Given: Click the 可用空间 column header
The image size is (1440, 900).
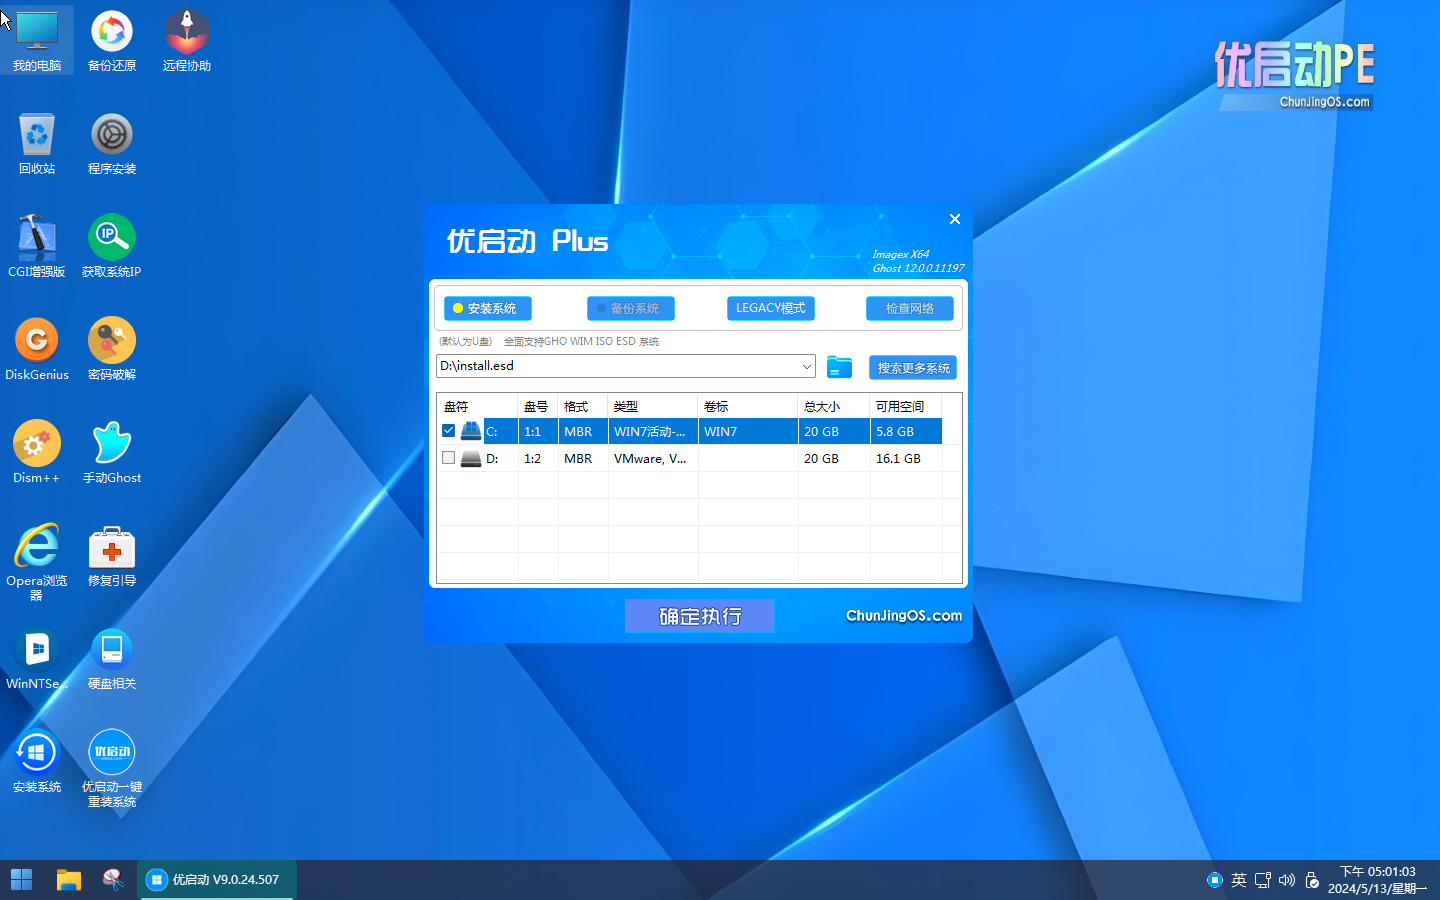Looking at the screenshot, I should click(x=906, y=406).
